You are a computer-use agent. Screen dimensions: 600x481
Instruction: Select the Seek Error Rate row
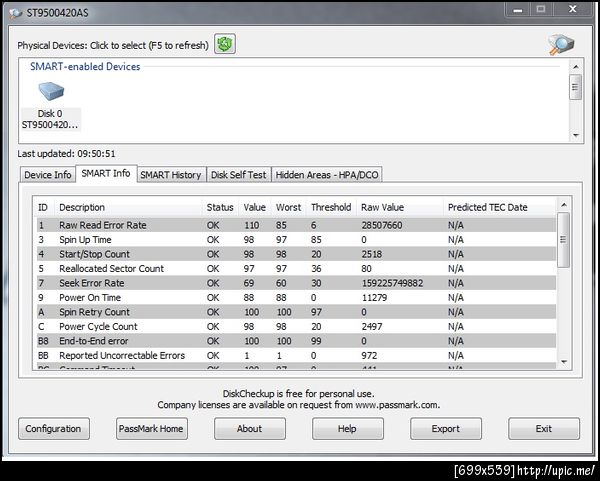point(296,283)
